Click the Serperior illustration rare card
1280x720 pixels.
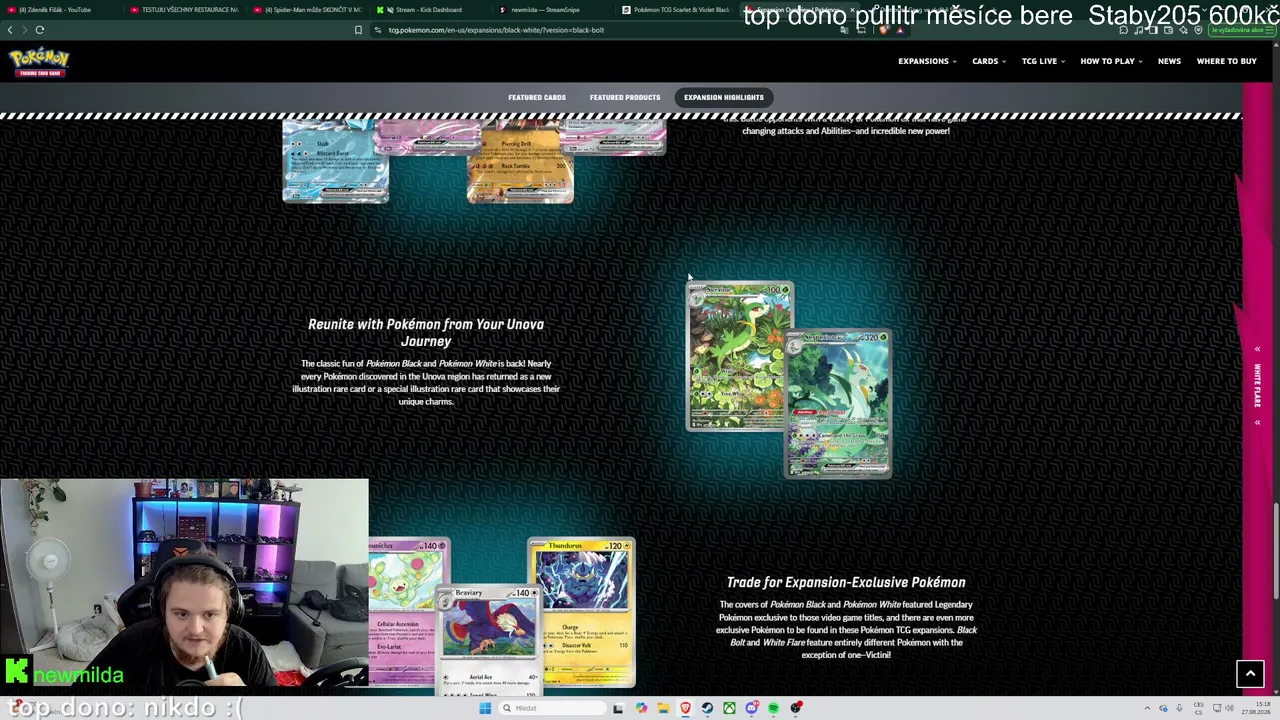tap(838, 404)
